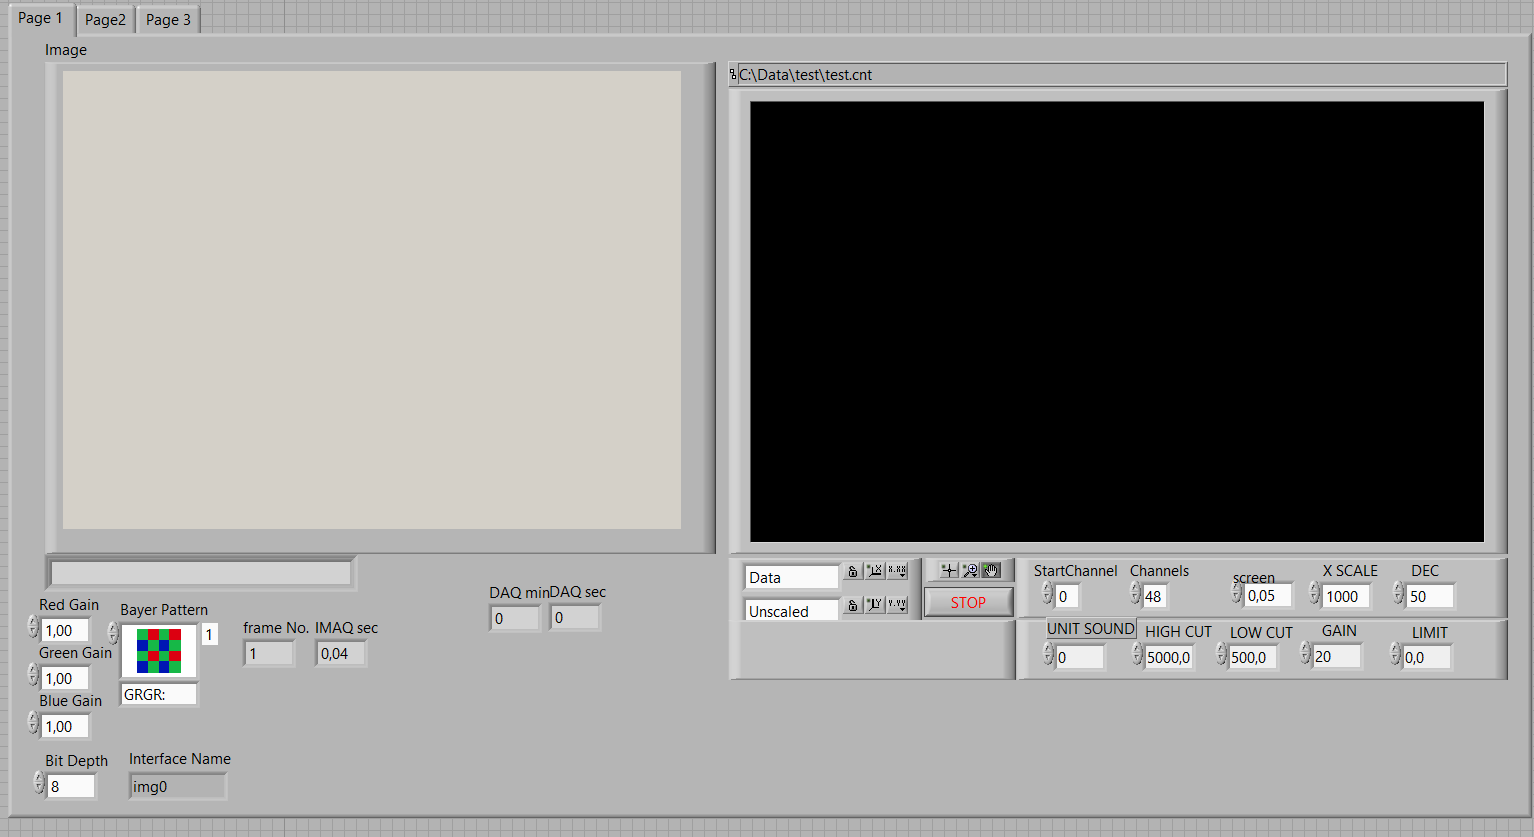Click the DEC stepper arrows
Viewport: 1534px width, 837px height.
(1398, 593)
